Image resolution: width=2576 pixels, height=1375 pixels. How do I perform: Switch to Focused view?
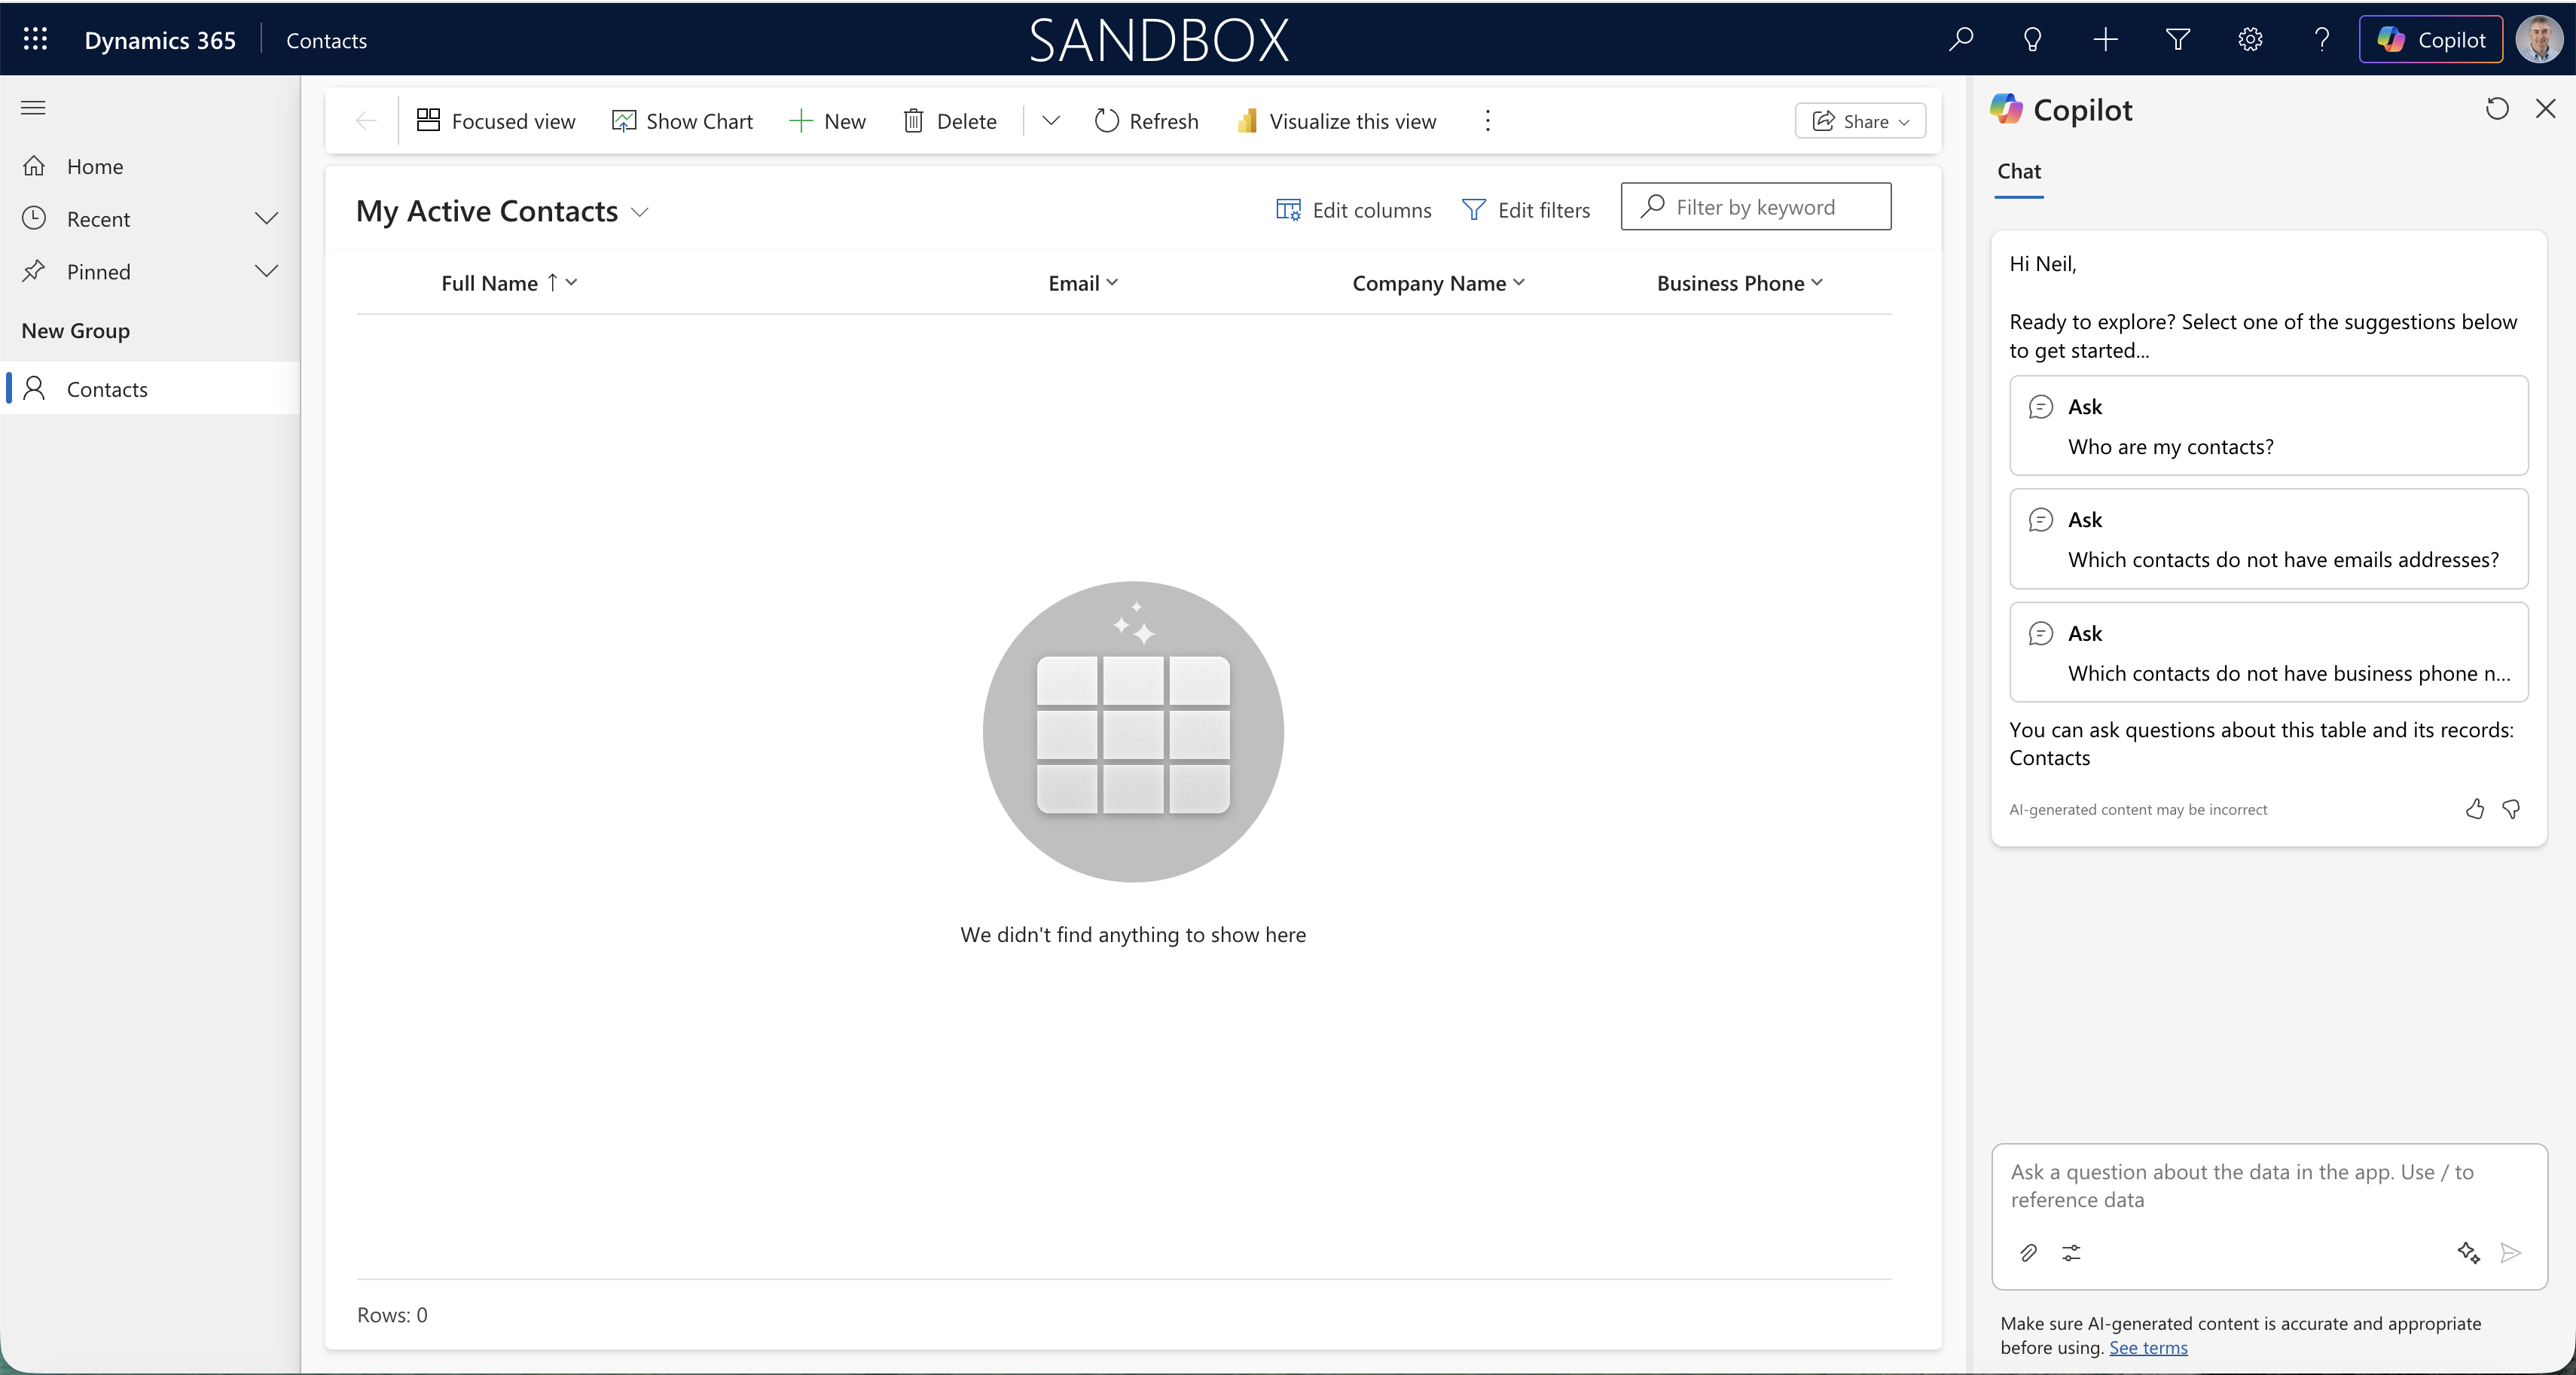tap(496, 121)
